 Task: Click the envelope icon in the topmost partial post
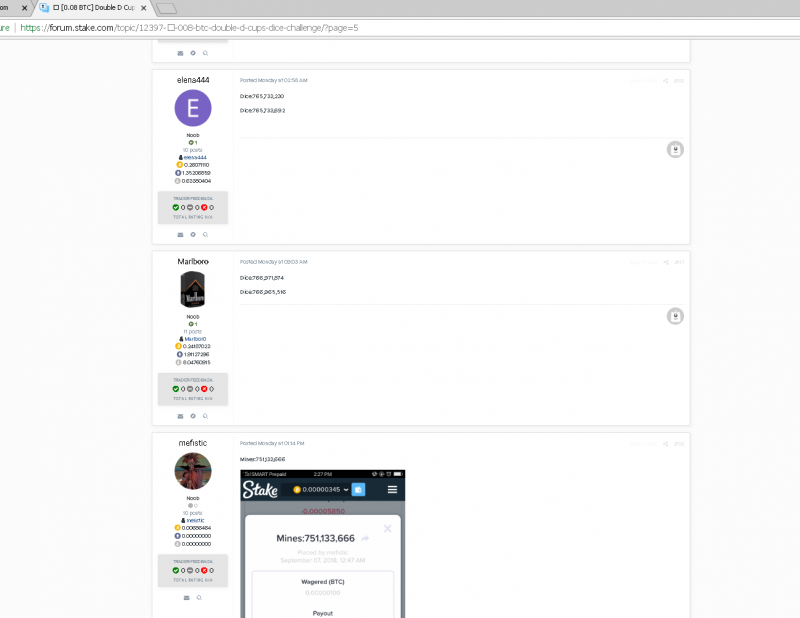point(180,53)
